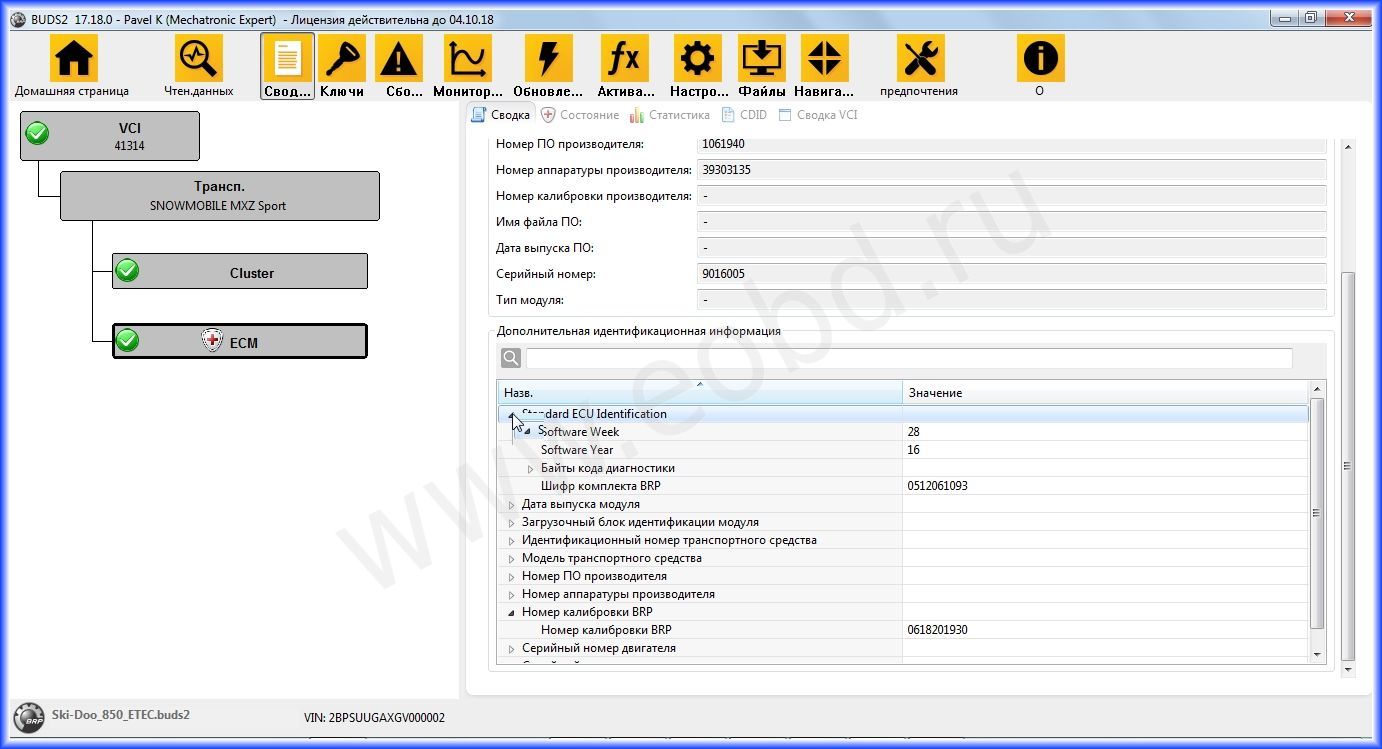Open the Файлы download icon

pyautogui.click(x=762, y=58)
